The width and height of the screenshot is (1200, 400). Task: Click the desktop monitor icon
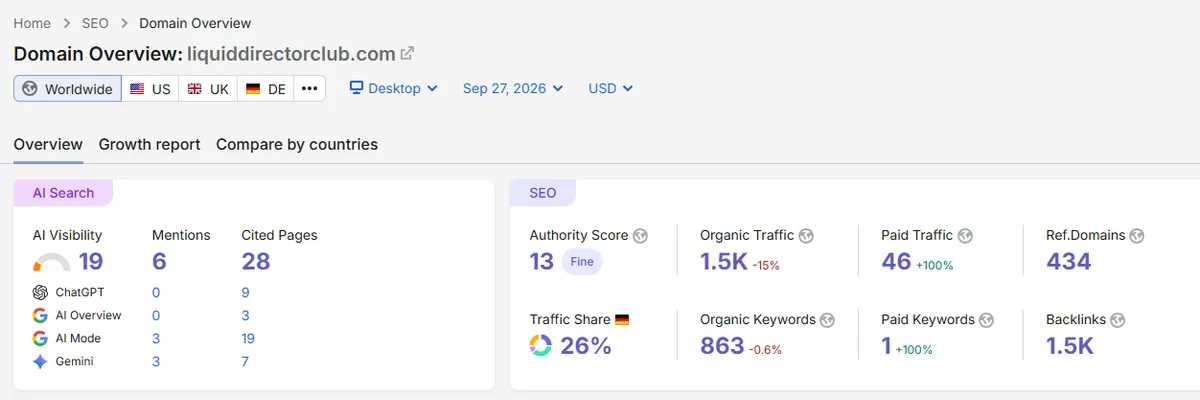click(x=356, y=88)
